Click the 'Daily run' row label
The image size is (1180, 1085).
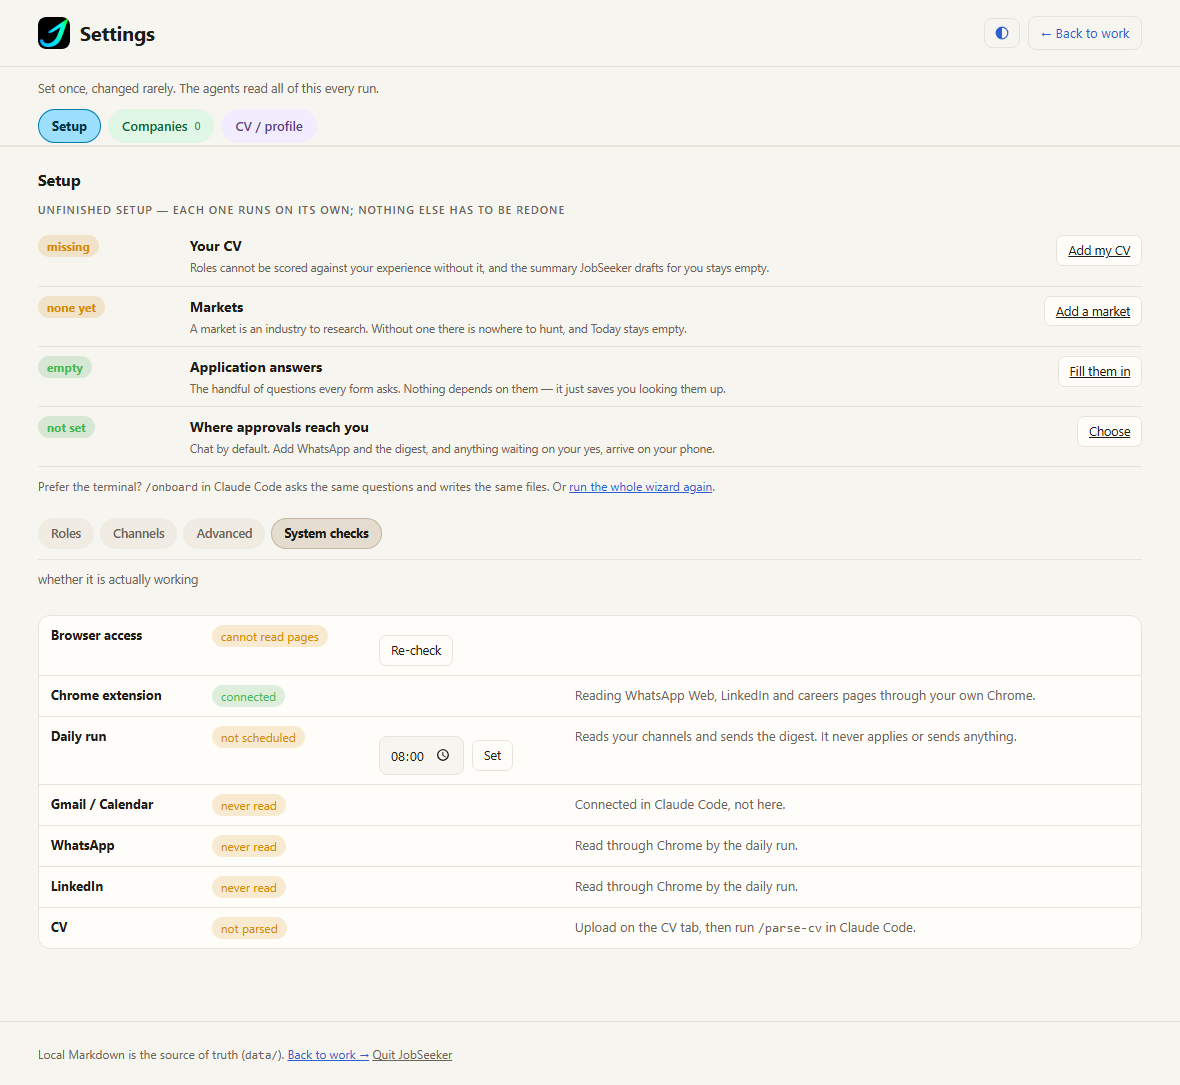(78, 737)
